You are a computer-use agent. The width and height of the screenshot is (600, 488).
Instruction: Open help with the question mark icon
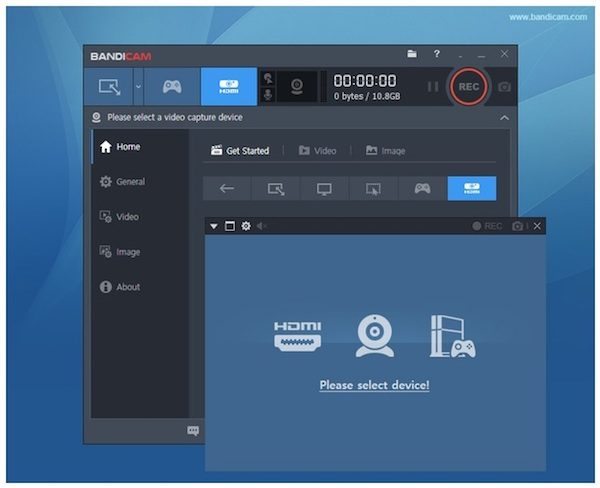click(437, 54)
